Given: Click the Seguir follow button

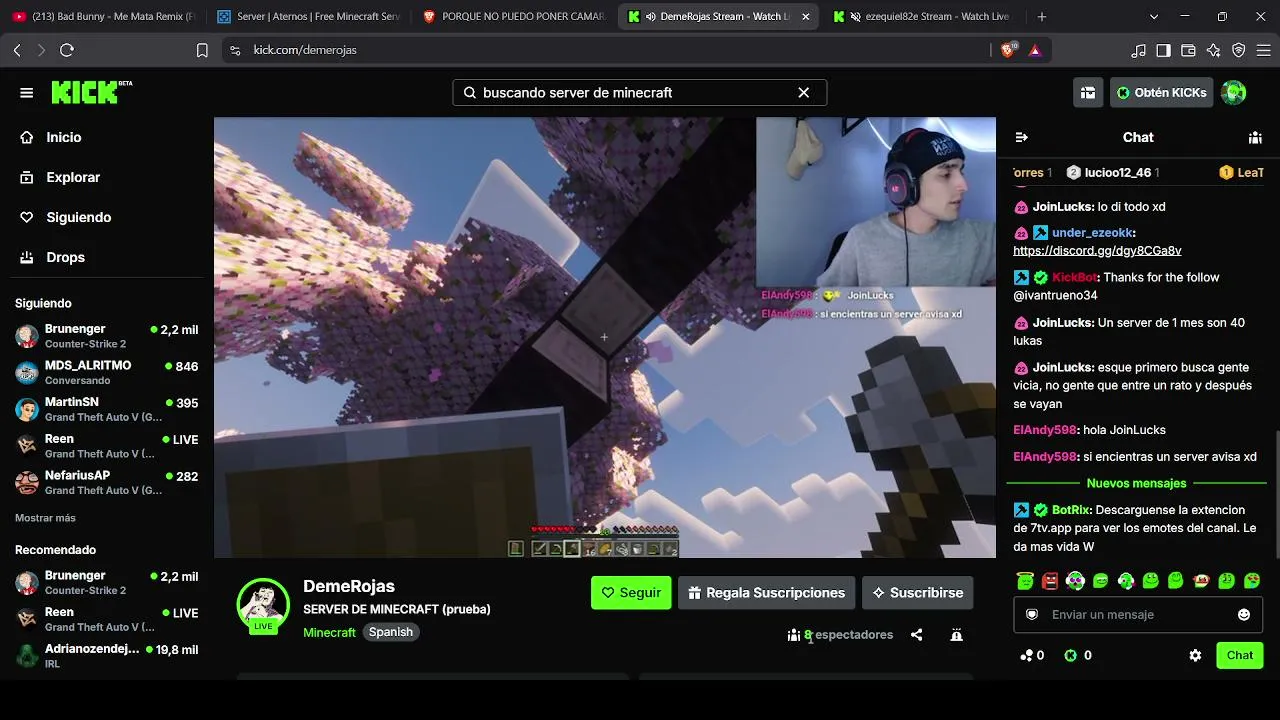Looking at the screenshot, I should [631, 592].
